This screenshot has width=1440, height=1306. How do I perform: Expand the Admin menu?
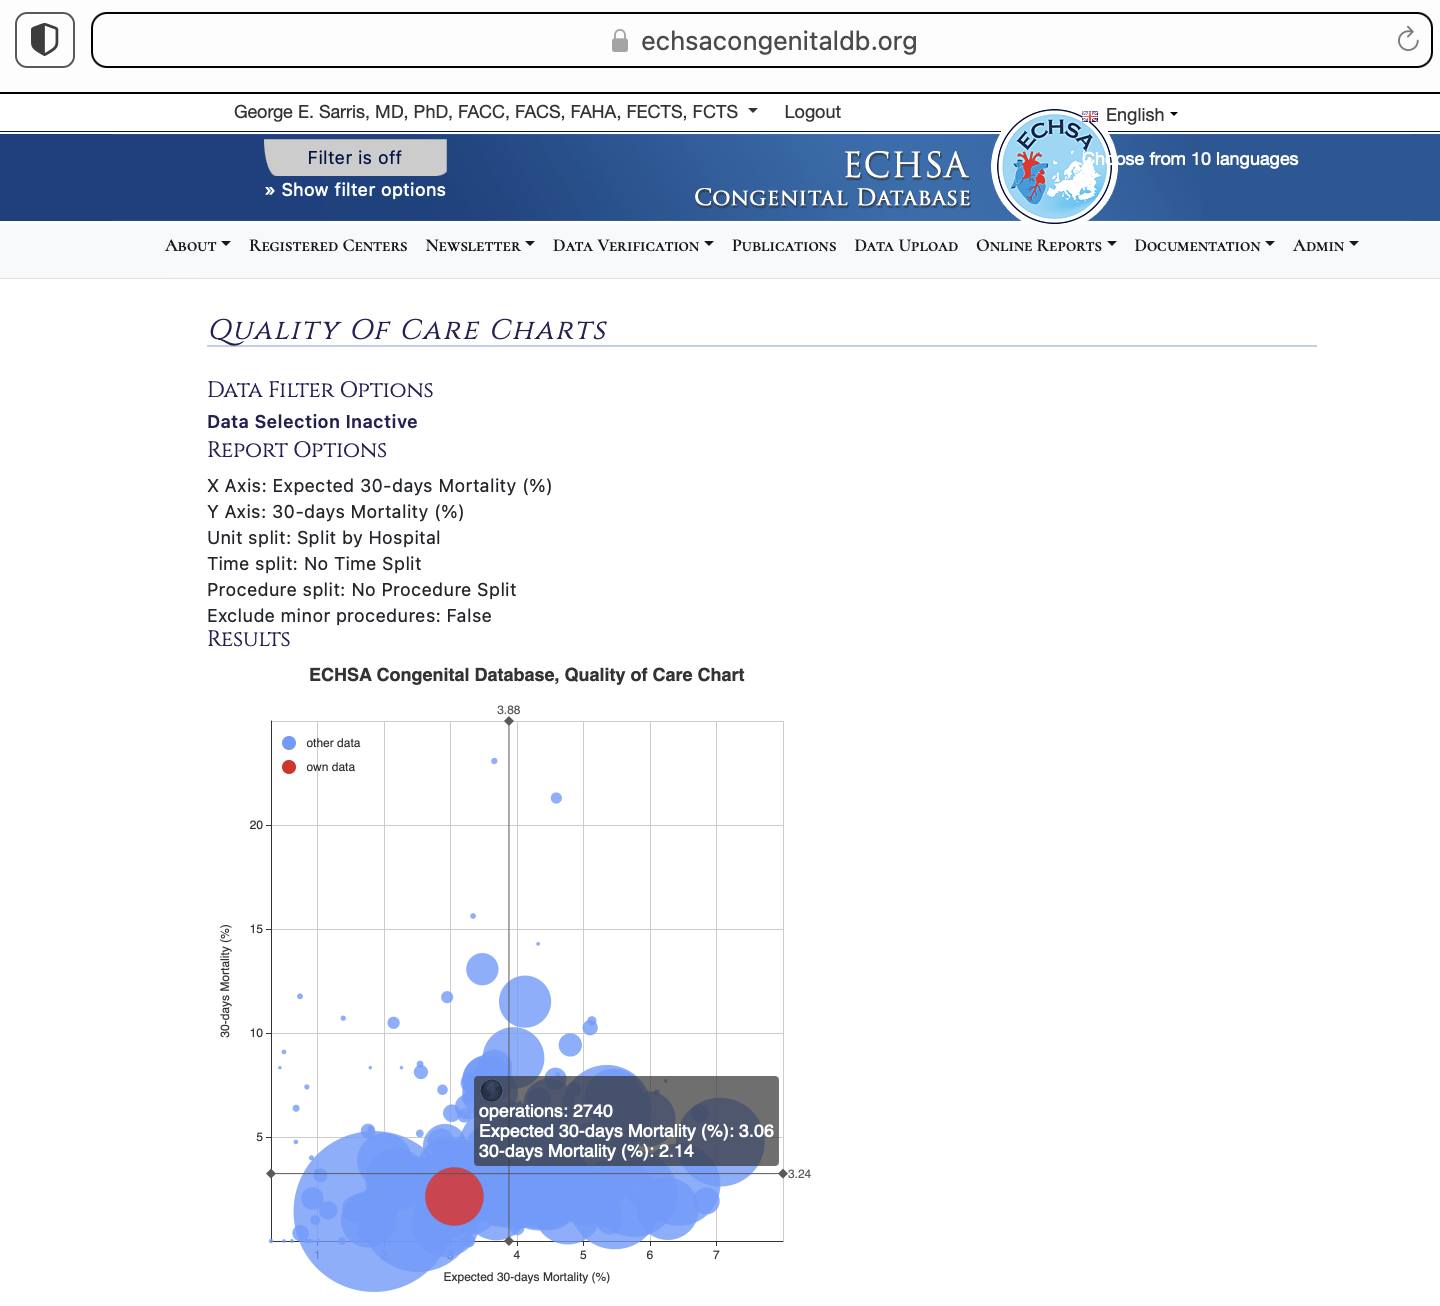point(1325,246)
